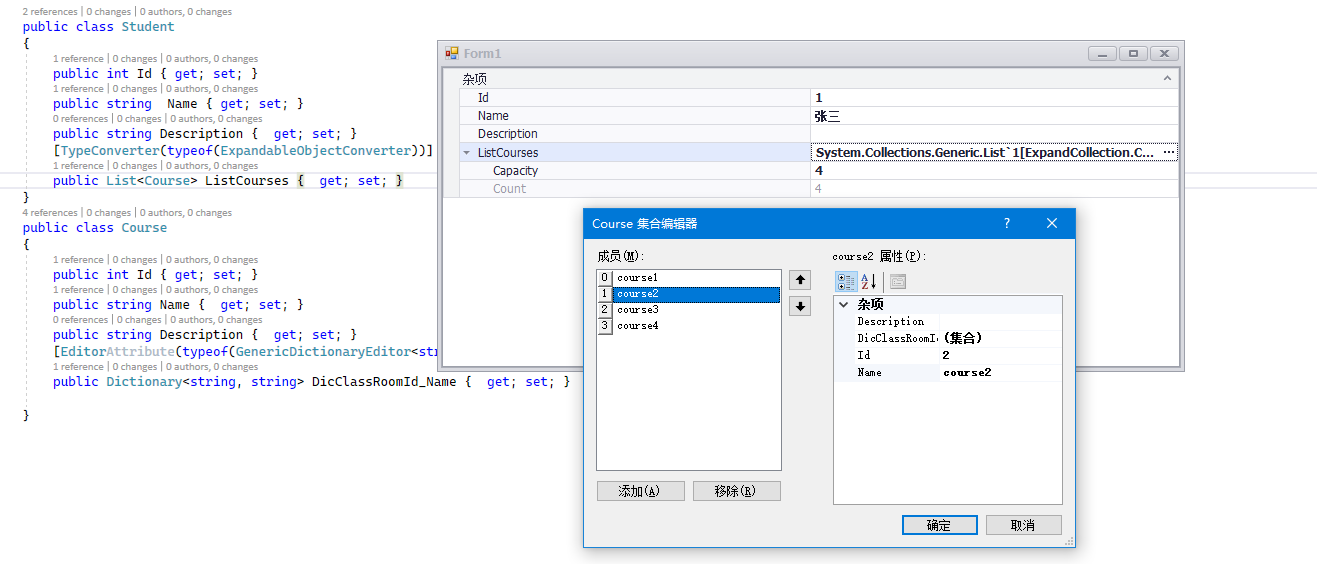Click the Description value field in course2 properties

(1000, 322)
